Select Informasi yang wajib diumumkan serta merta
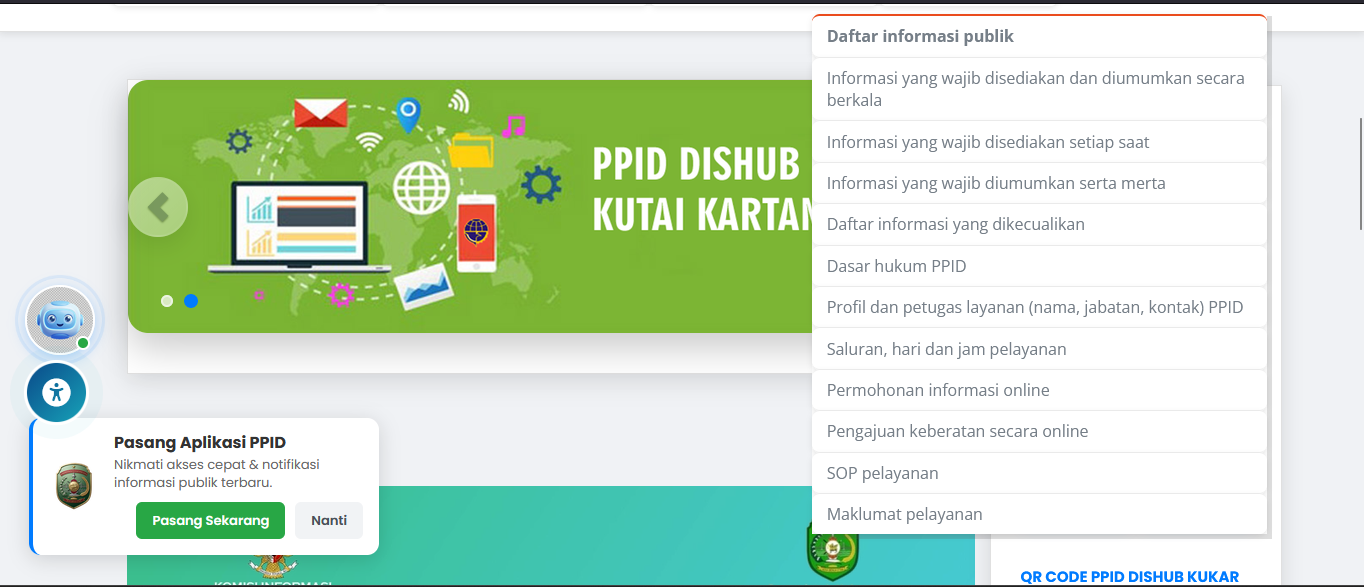1364x587 pixels. pos(1040,183)
